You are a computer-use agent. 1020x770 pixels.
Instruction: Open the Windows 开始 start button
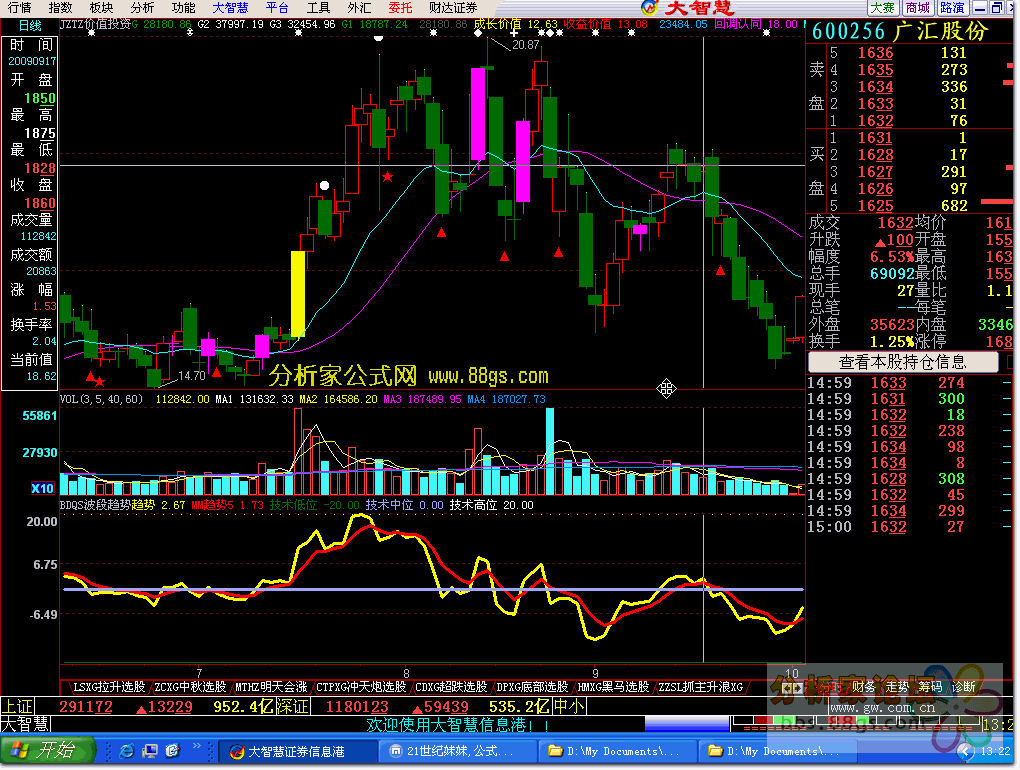click(47, 750)
